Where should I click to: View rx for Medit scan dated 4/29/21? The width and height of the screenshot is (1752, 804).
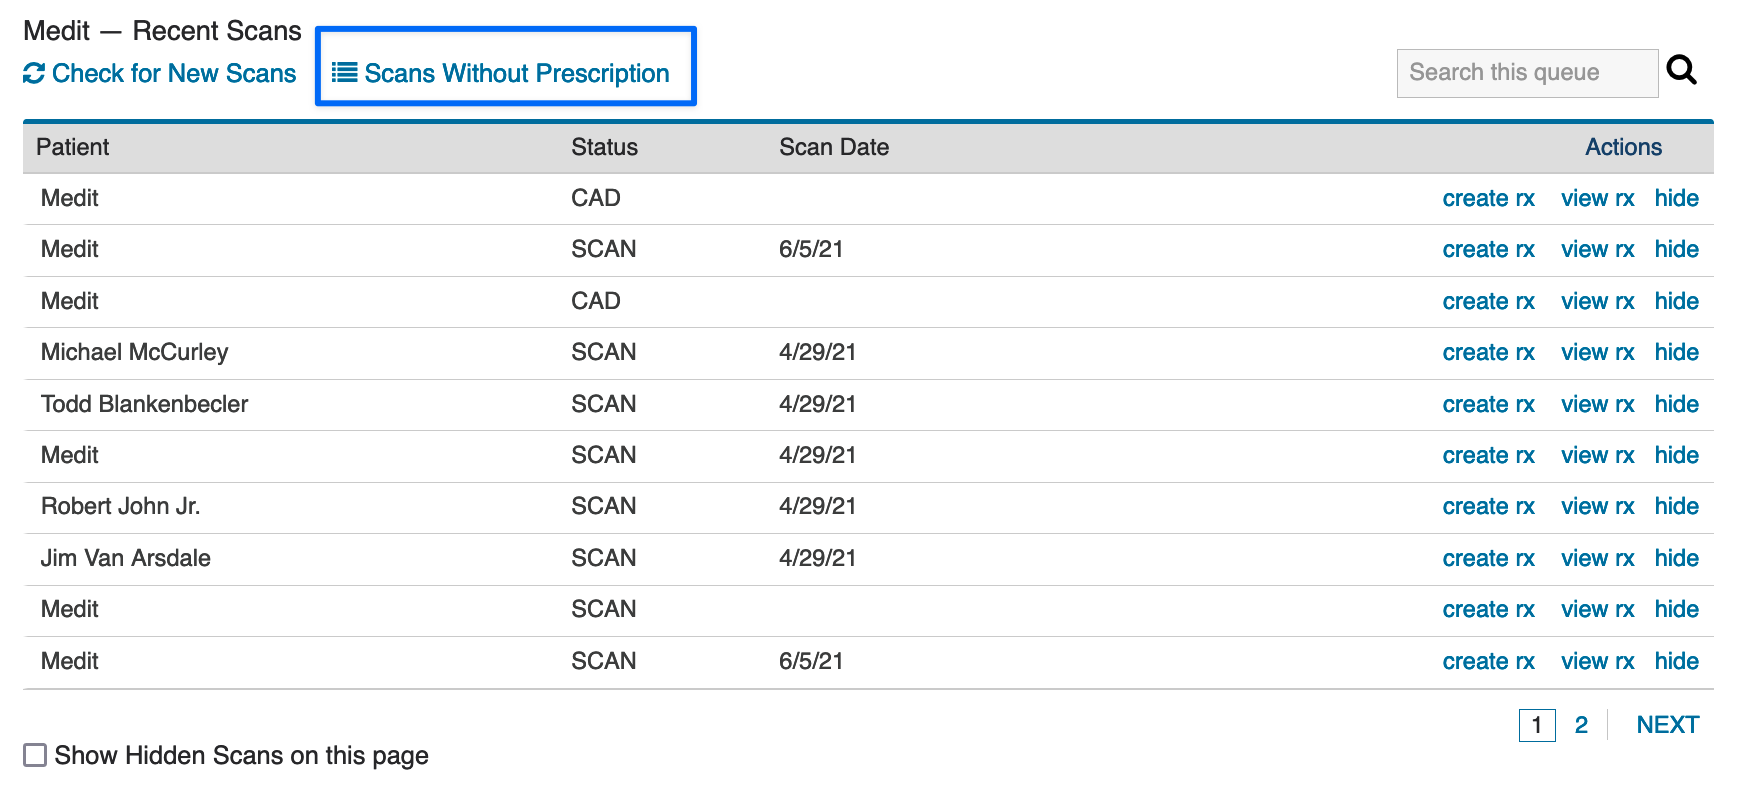click(x=1597, y=455)
